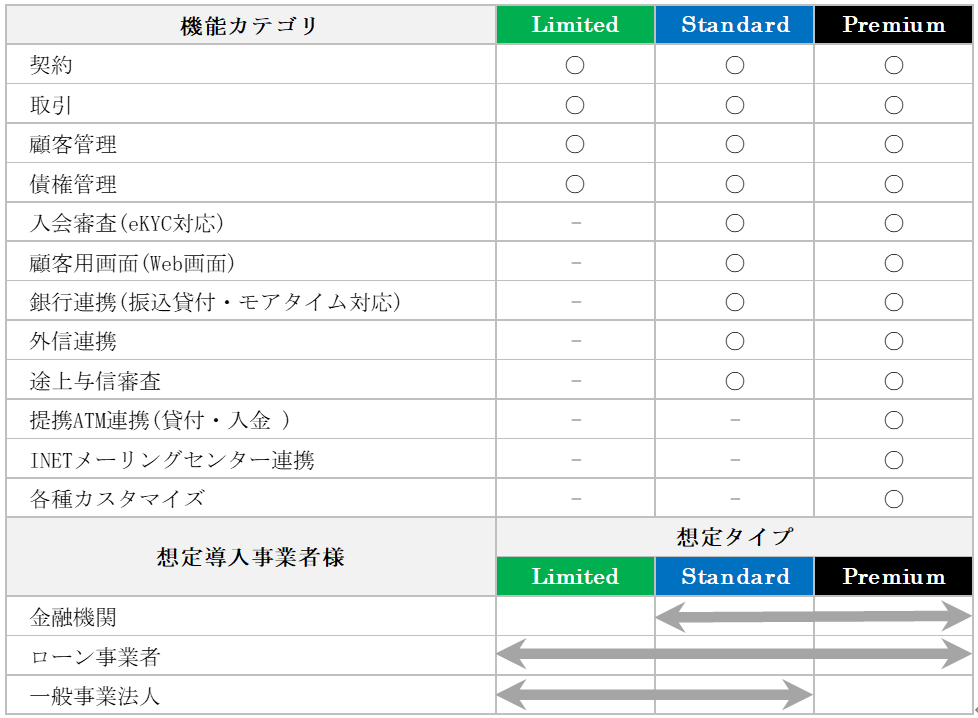The height and width of the screenshot is (718, 978).
Task: Select the 機能カテゴリ header cell
Action: 250,25
